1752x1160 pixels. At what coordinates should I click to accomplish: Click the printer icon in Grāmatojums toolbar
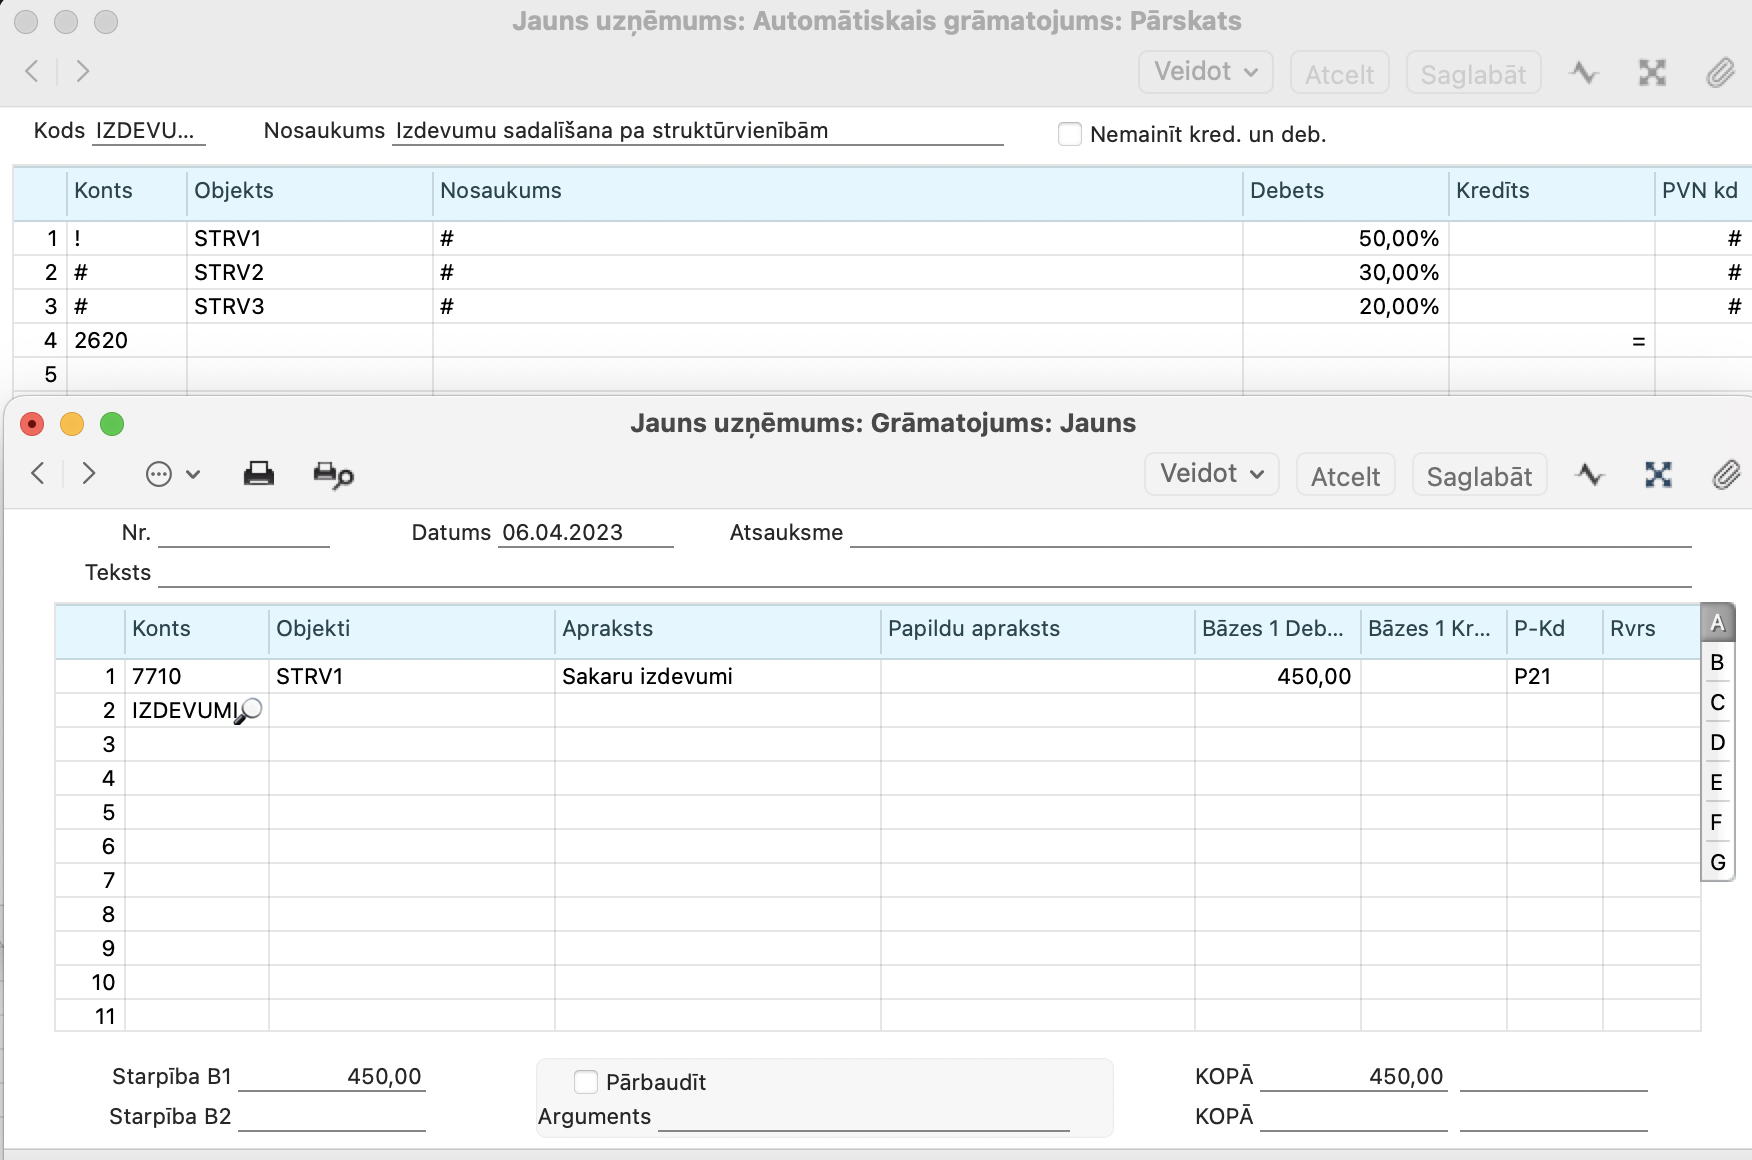click(x=259, y=474)
